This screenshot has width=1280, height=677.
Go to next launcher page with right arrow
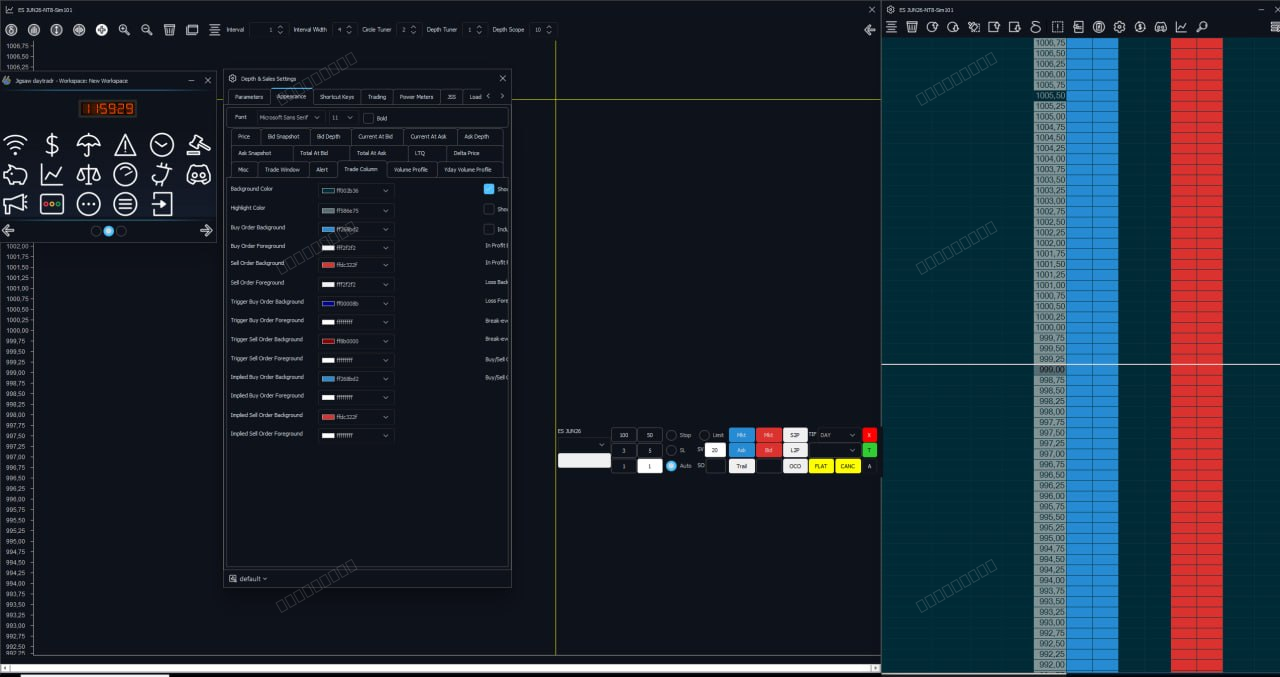pos(206,230)
